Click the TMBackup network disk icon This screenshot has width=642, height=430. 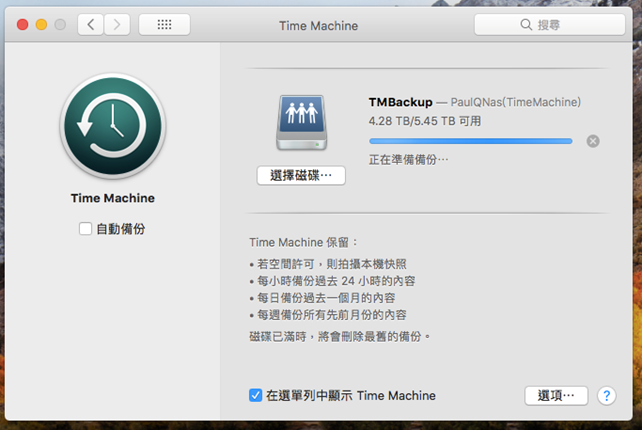pos(302,122)
